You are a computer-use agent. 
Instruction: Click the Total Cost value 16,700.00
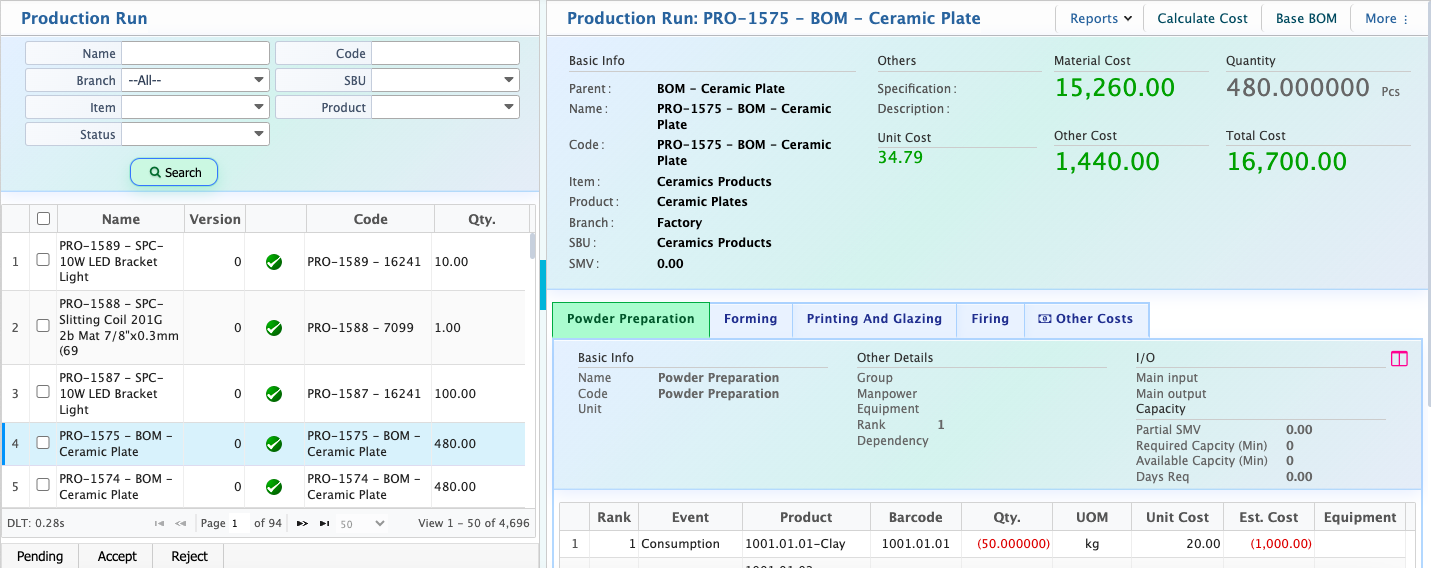1286,162
